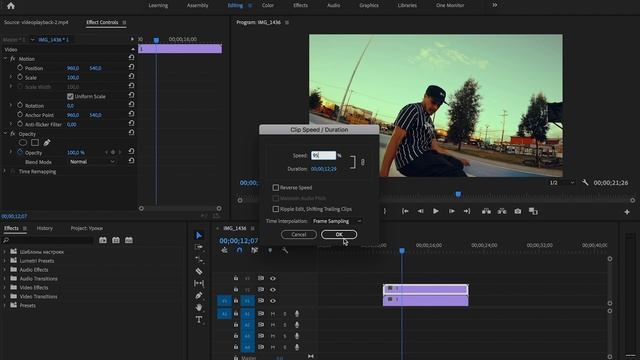This screenshot has height=360, width=640.
Task: Click the Extract button in Program monitor
Action: (x=502, y=211)
